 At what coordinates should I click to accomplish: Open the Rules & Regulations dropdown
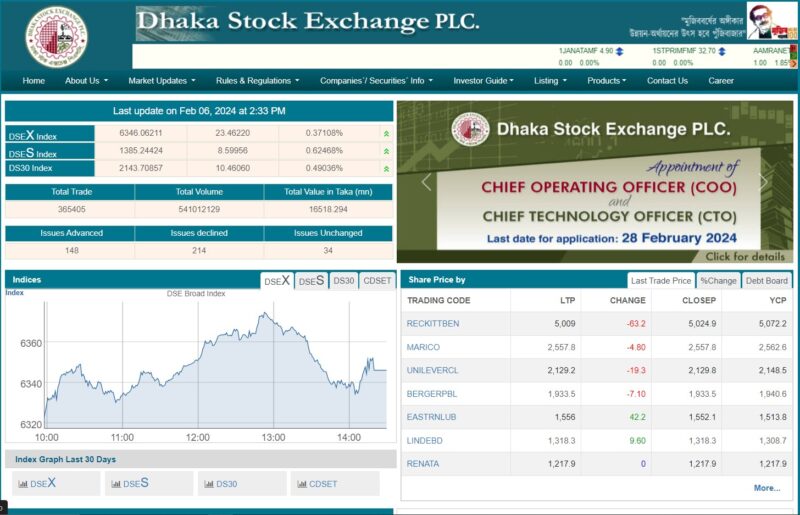pos(257,81)
